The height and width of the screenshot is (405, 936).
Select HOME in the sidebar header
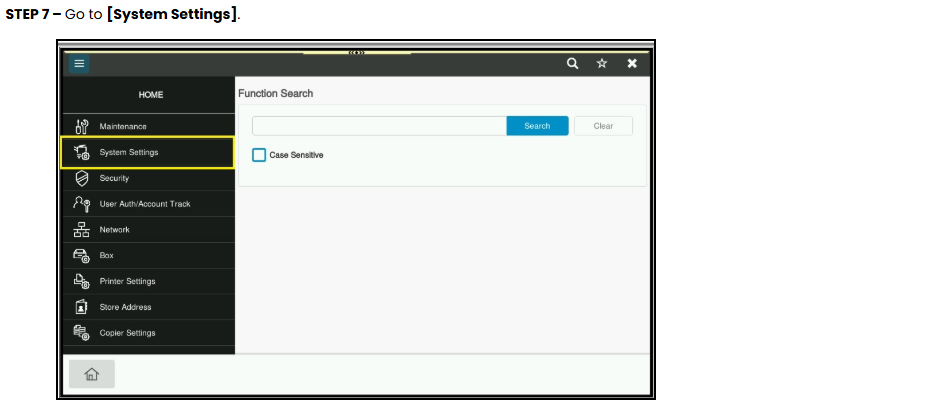[x=150, y=94]
